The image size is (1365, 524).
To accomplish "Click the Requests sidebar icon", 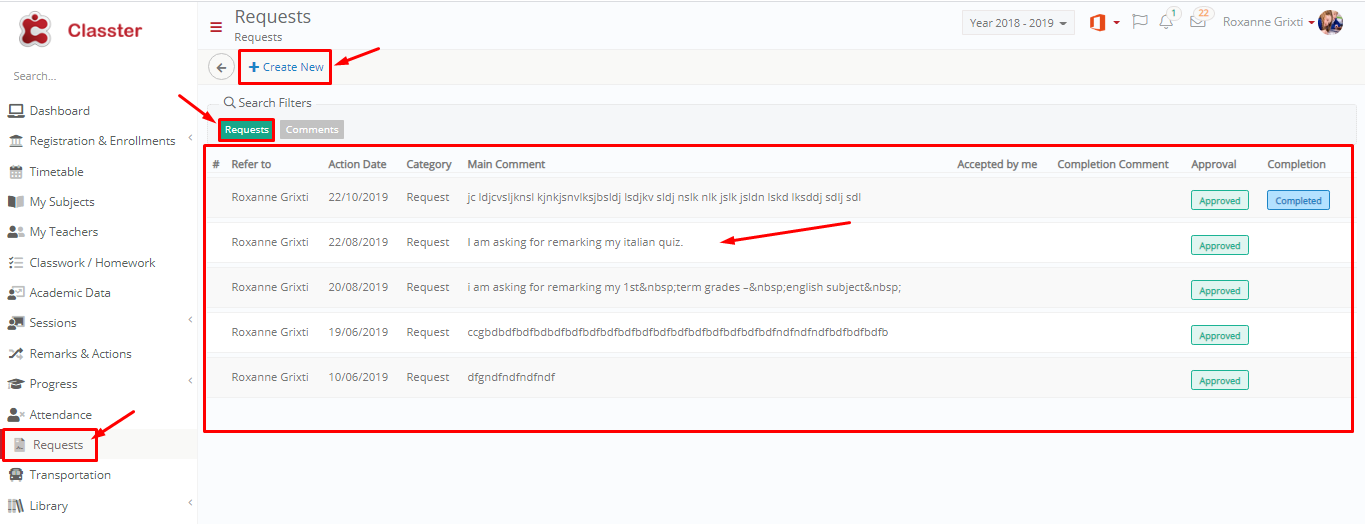I will point(19,445).
